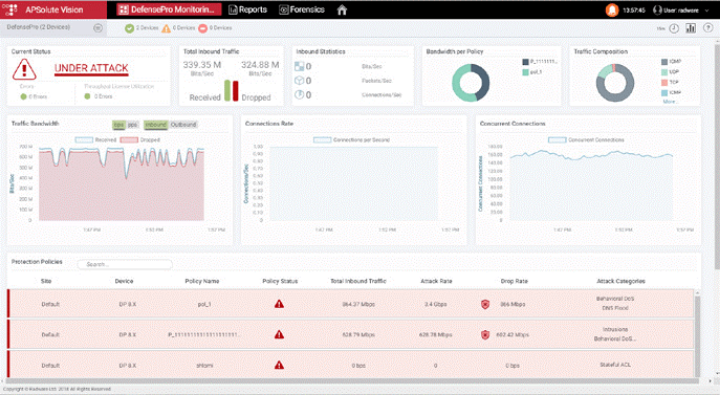
Task: Toggle the TCP legend swatch in Traffic Composition
Action: click(664, 82)
